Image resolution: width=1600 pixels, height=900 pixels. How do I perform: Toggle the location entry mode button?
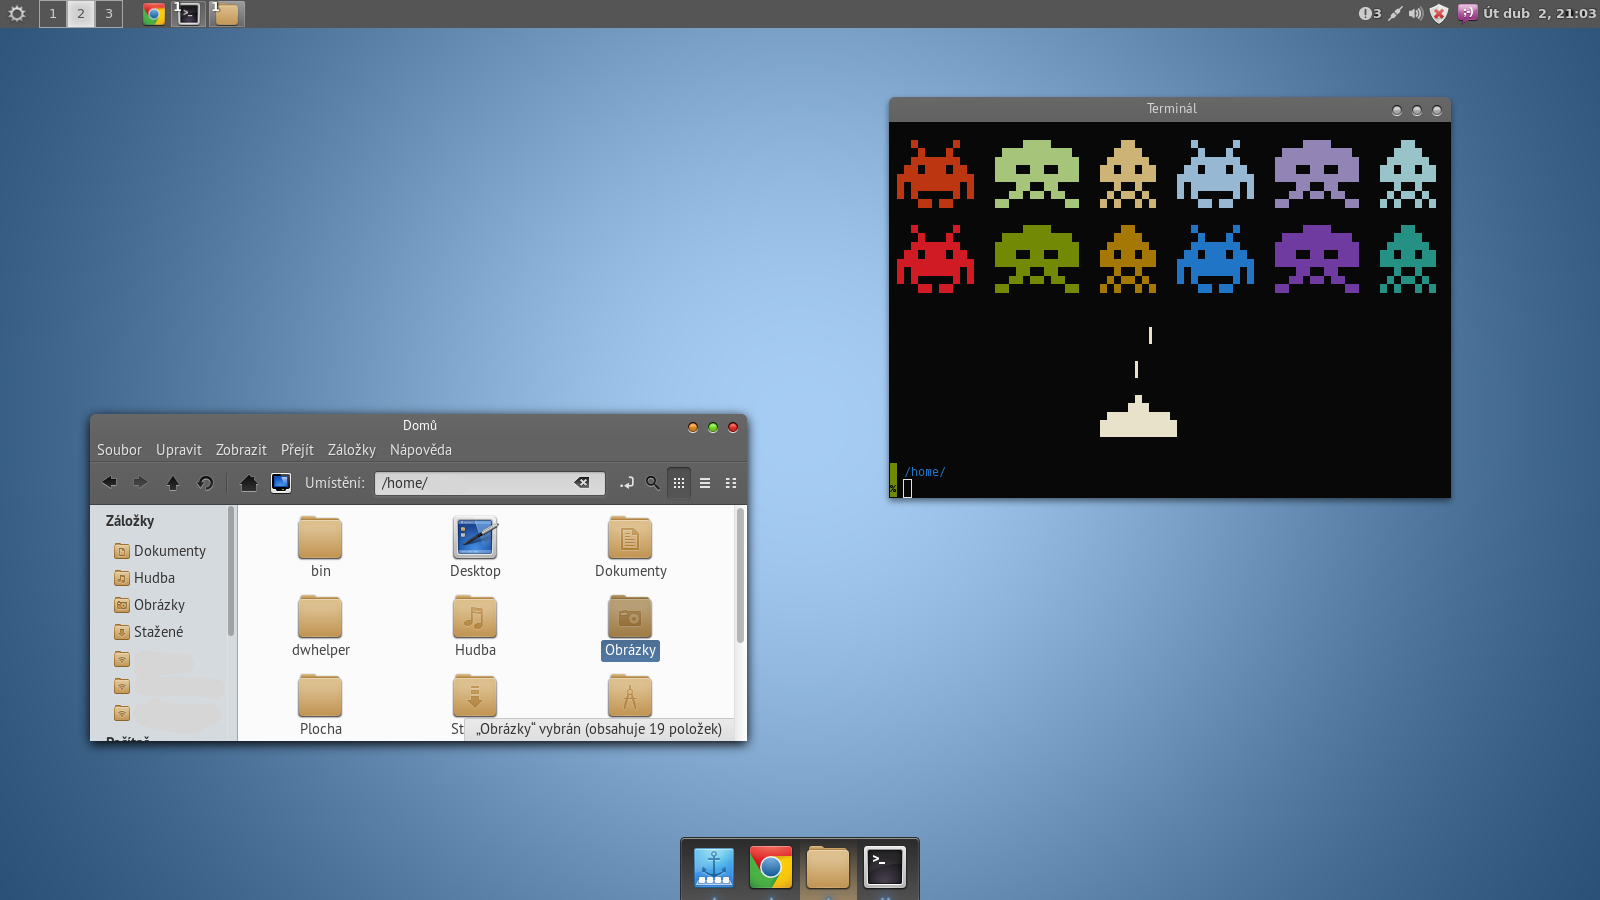point(627,483)
